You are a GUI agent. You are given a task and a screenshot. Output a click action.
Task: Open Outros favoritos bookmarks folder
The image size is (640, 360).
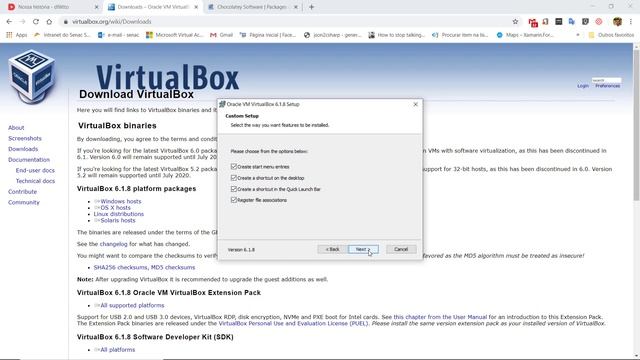pyautogui.click(x=611, y=35)
